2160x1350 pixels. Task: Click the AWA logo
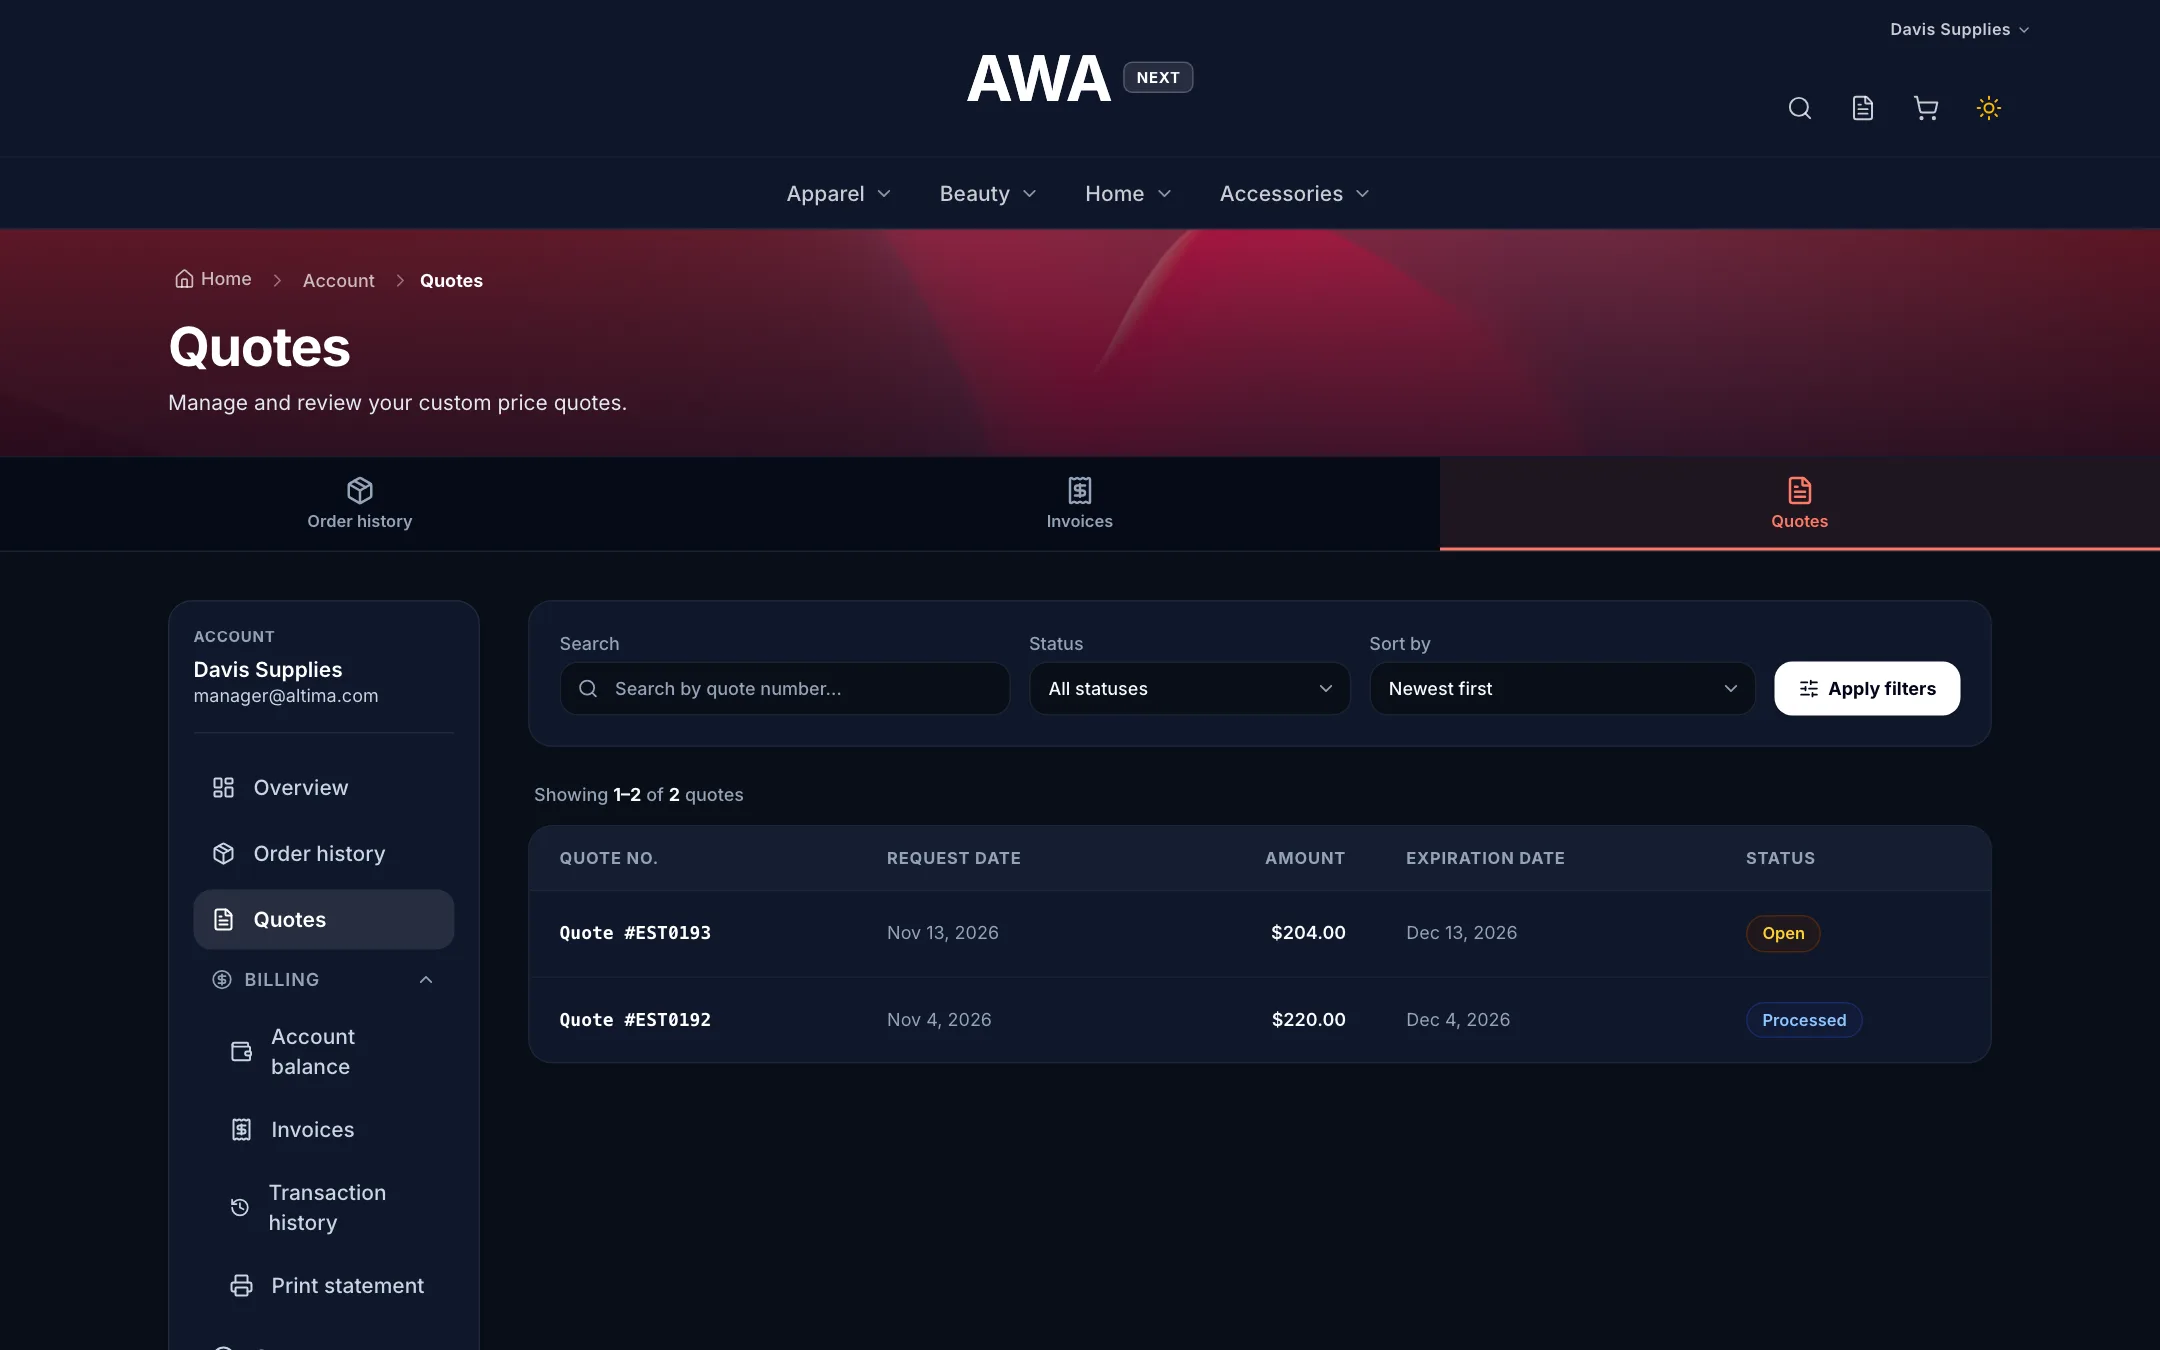(x=1038, y=78)
